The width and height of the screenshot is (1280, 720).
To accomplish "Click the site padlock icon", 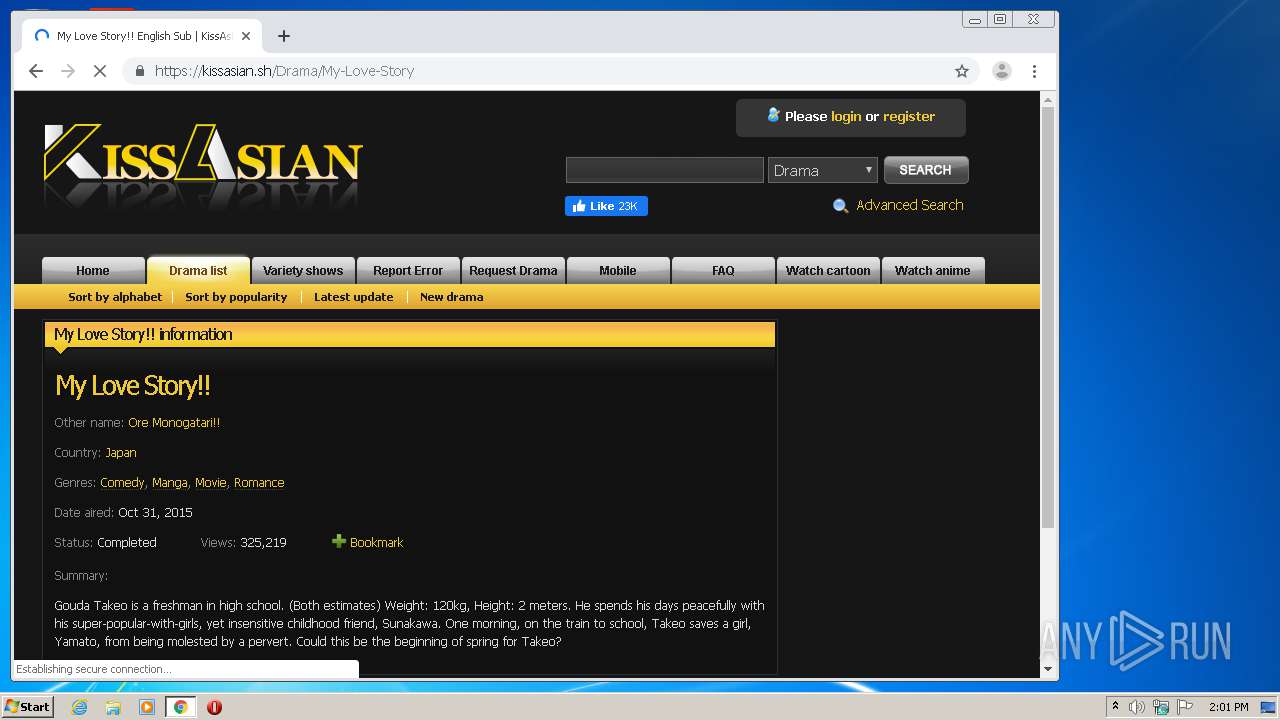I will click(x=139, y=71).
